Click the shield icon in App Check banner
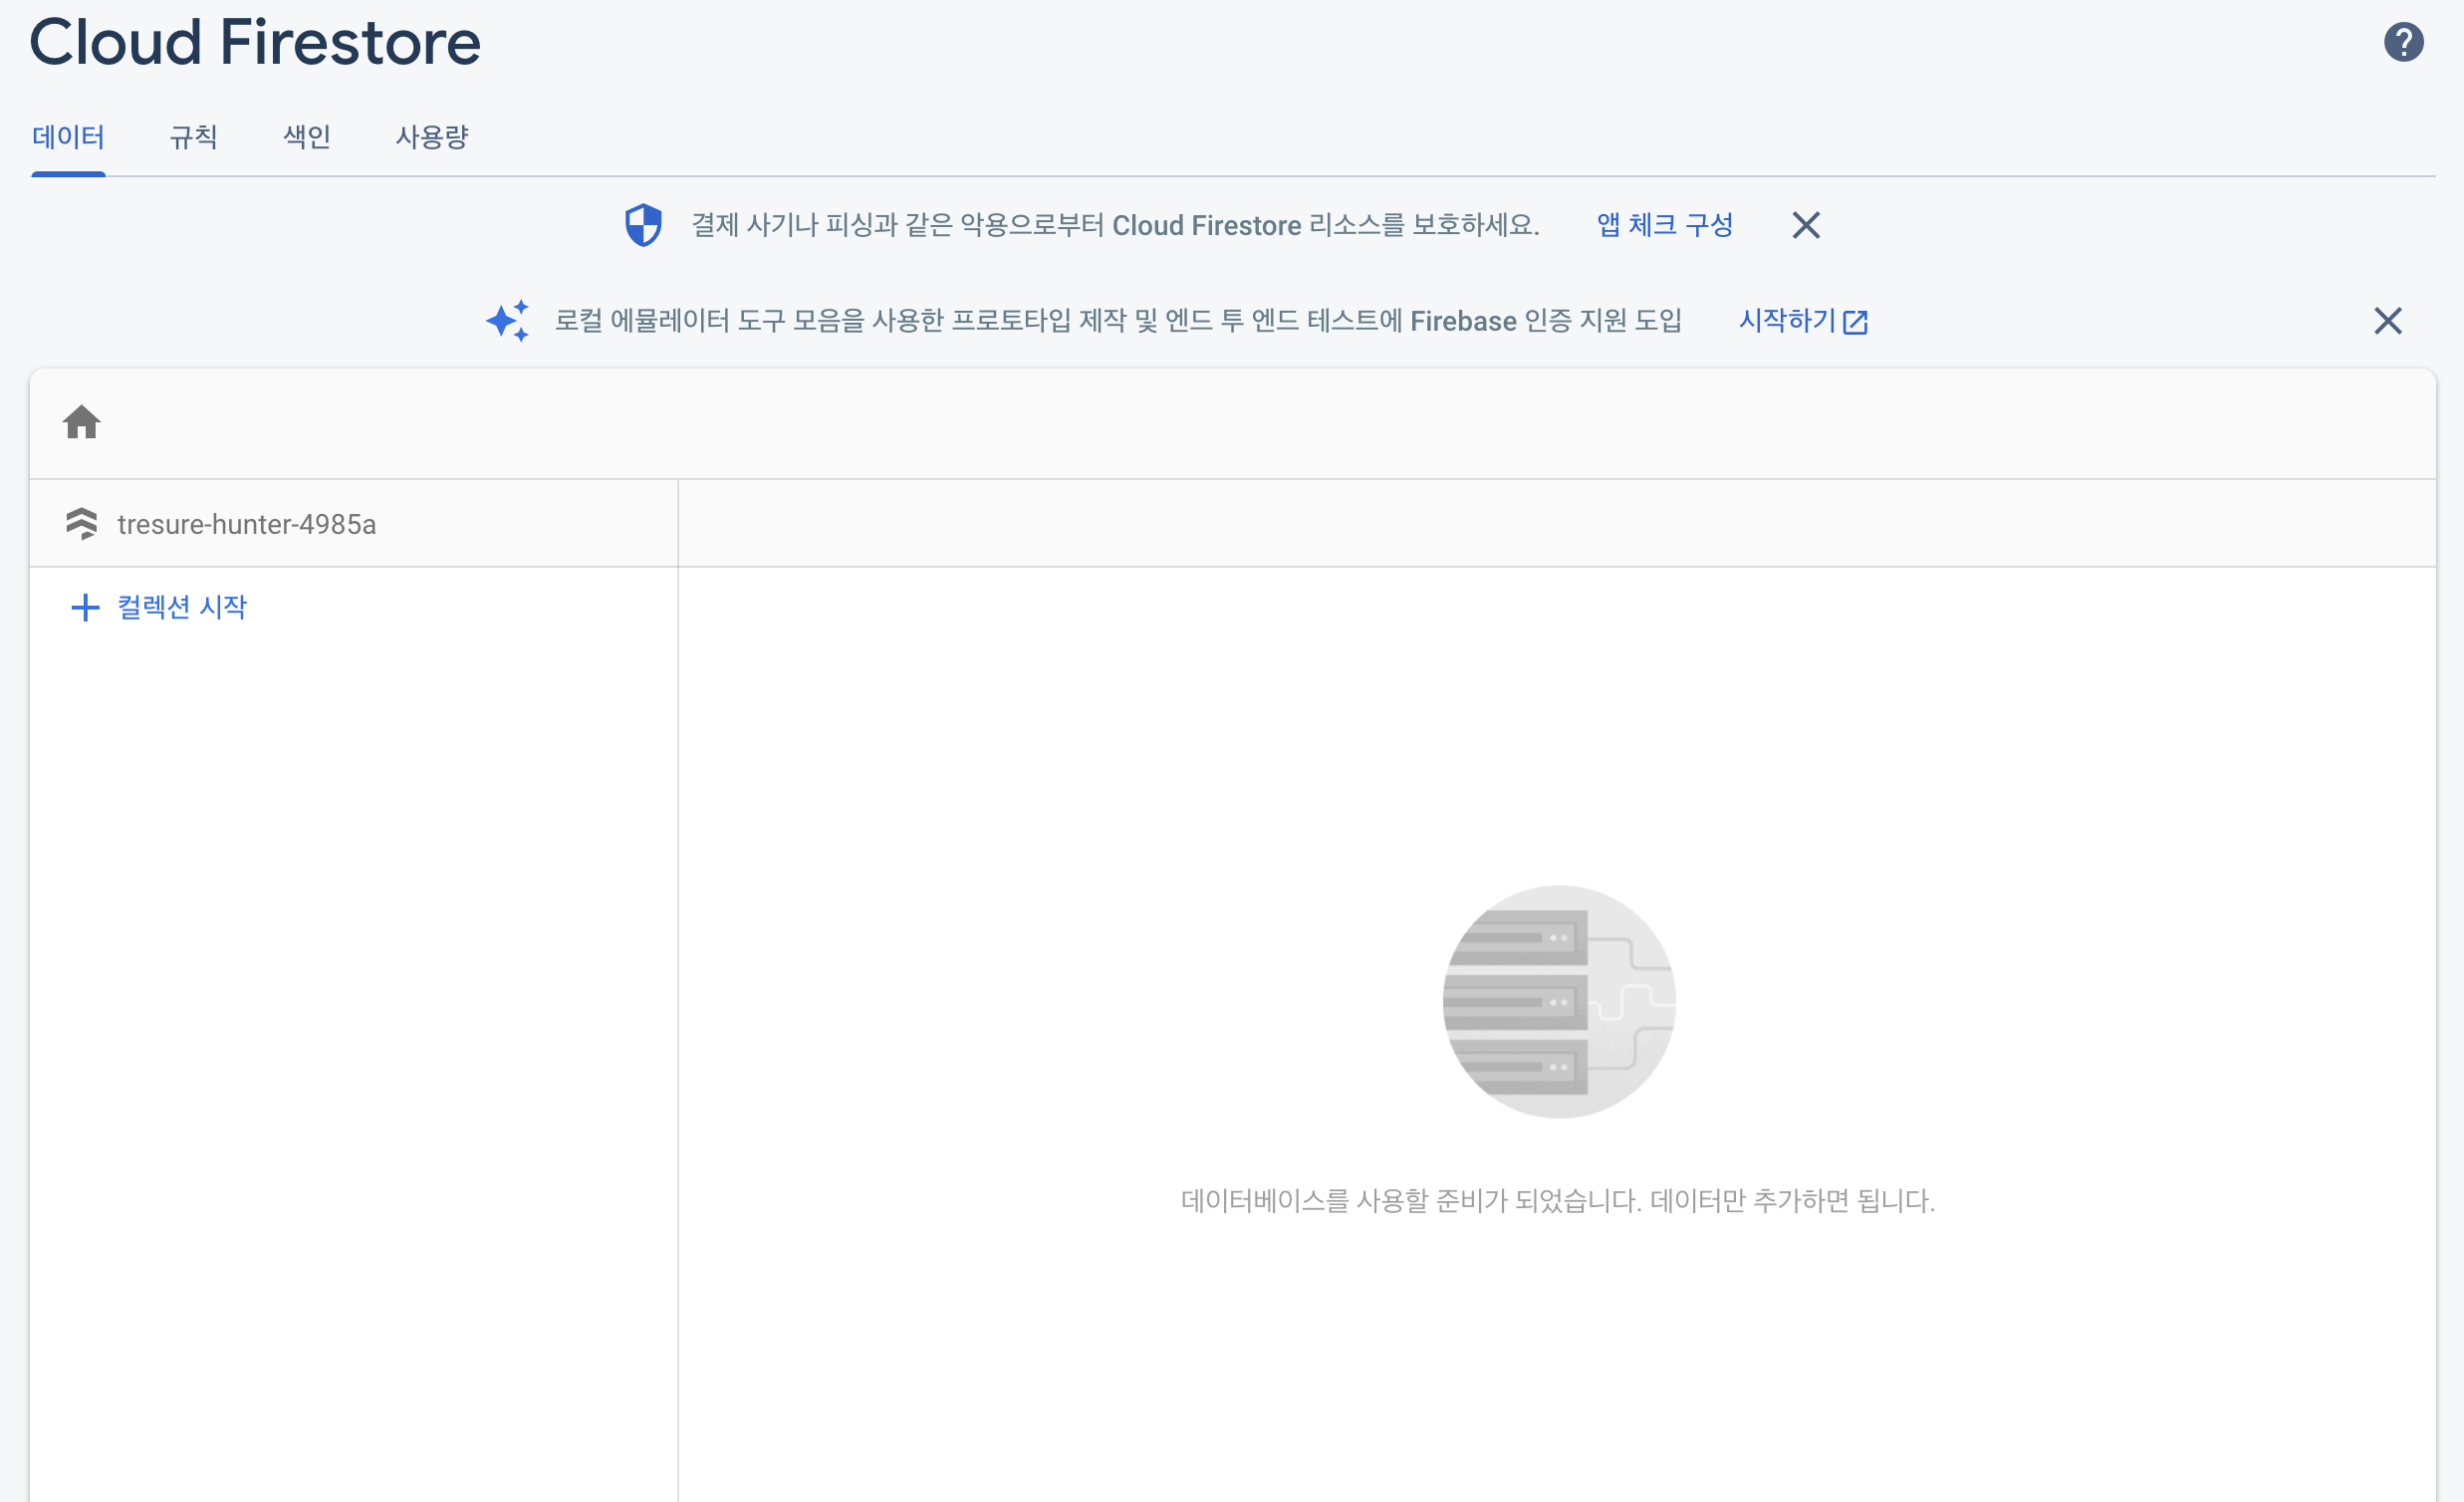The width and height of the screenshot is (2464, 1502). [643, 225]
